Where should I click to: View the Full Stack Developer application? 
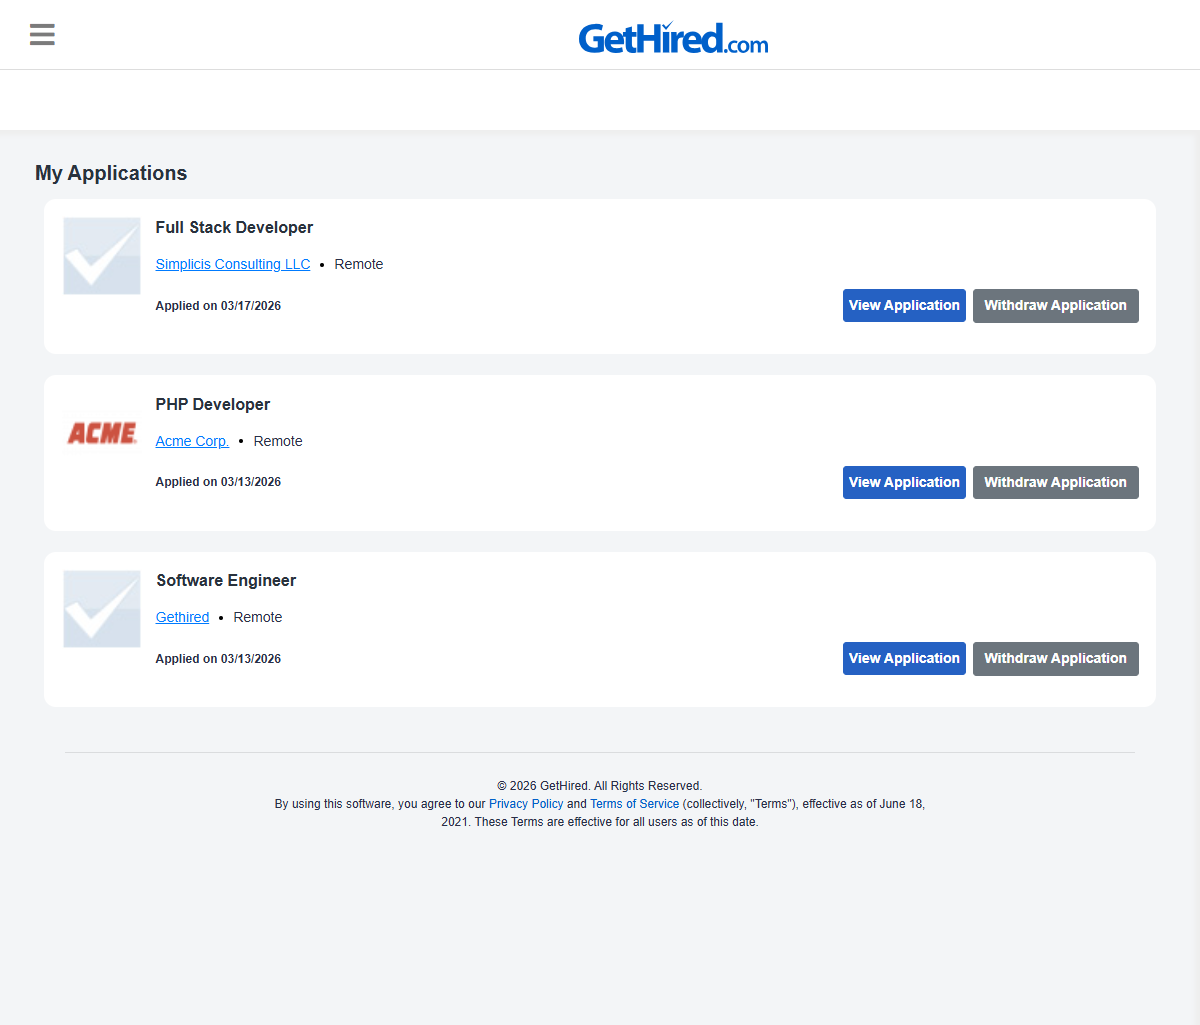pos(904,306)
